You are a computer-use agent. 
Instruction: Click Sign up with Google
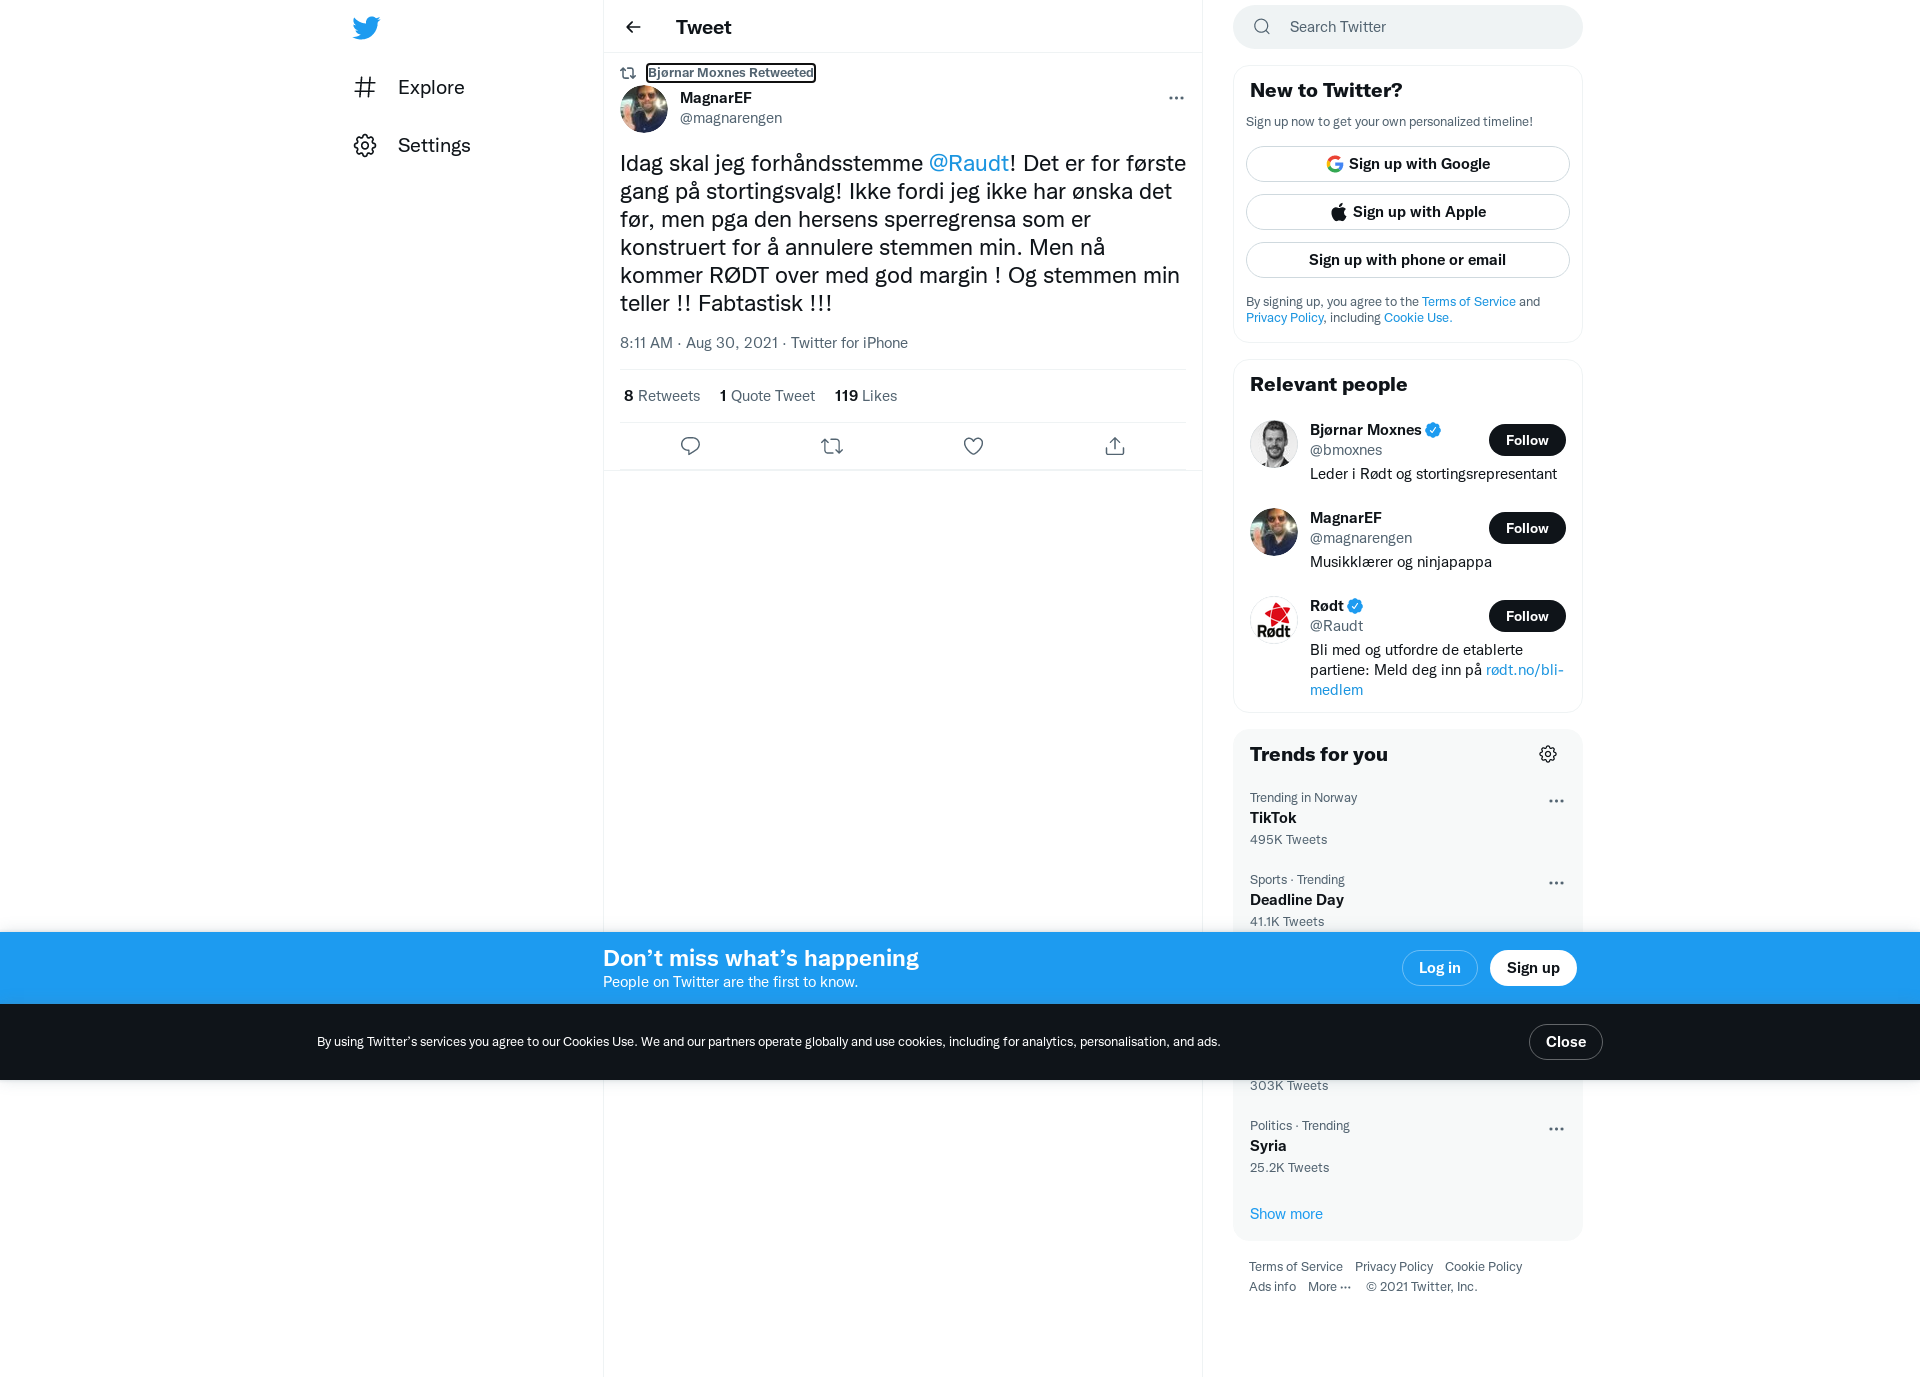click(1408, 164)
